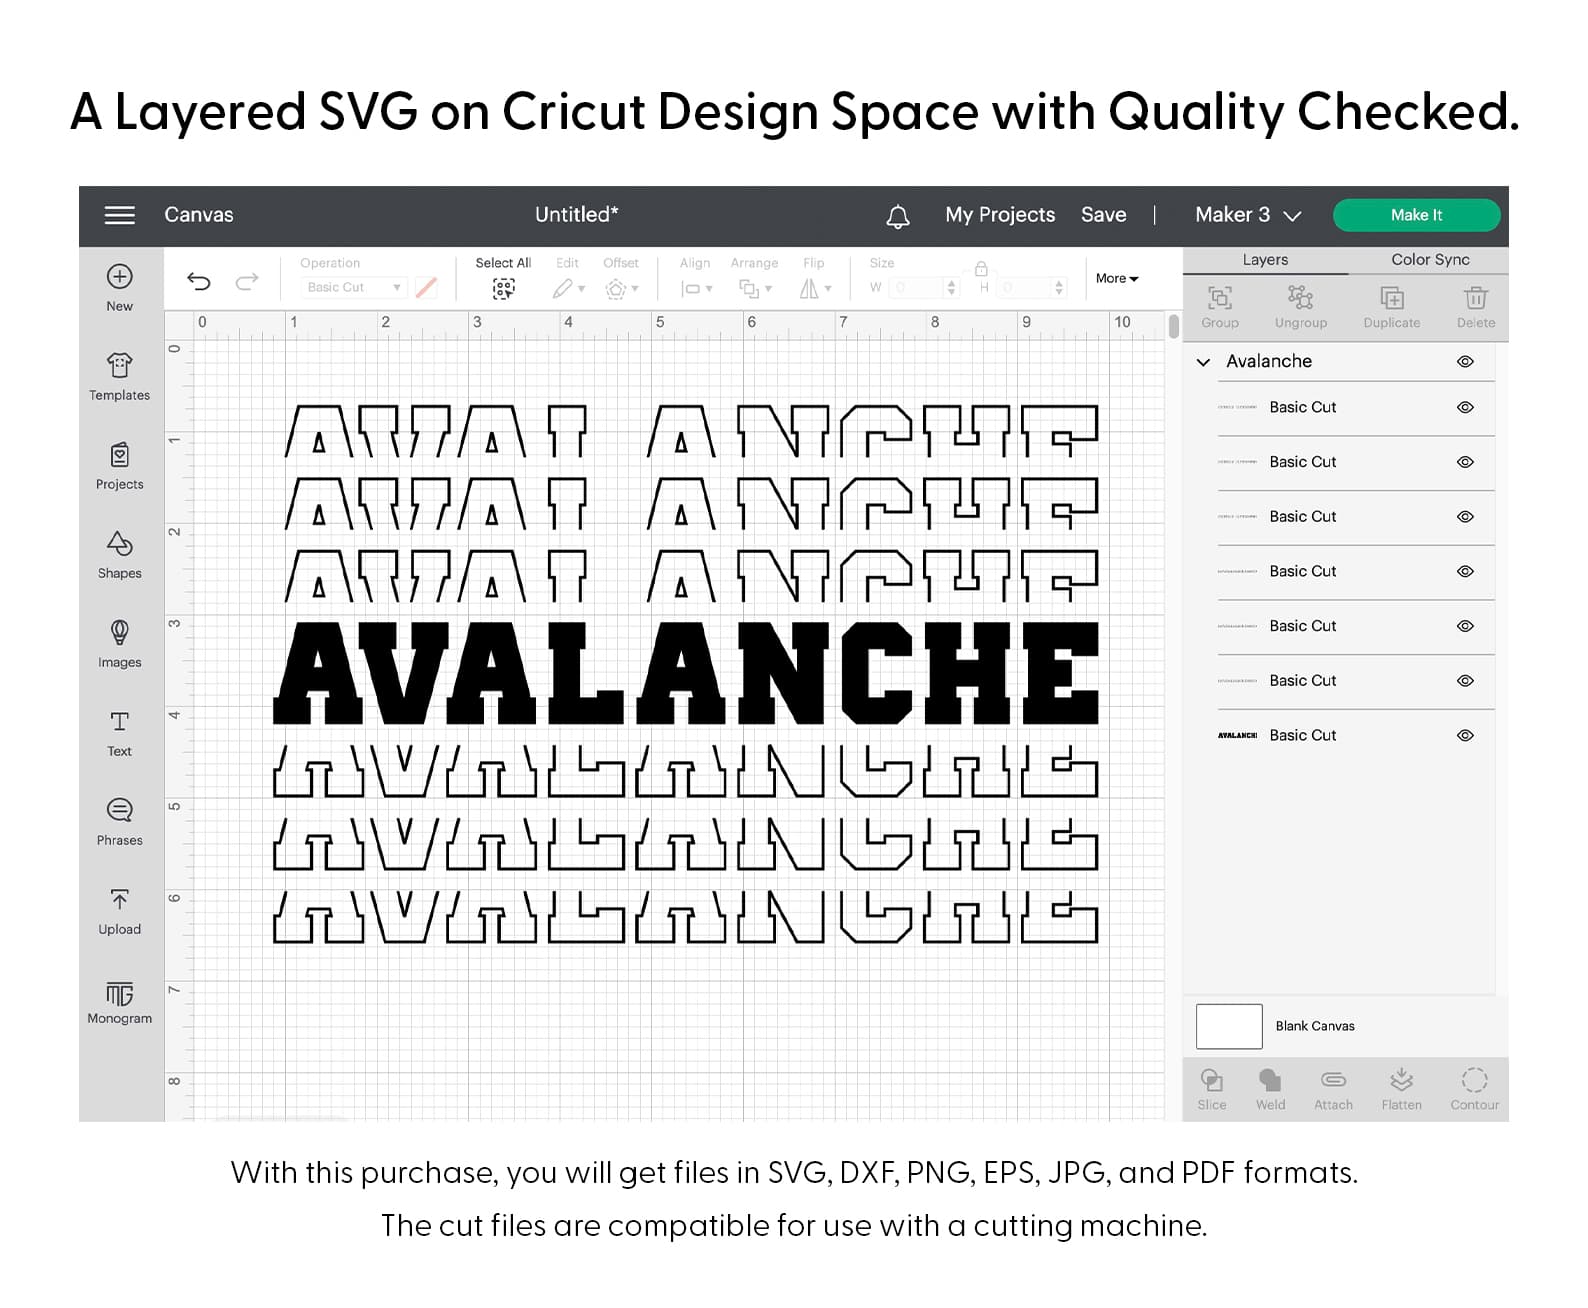The width and height of the screenshot is (1588, 1308).
Task: Collapse the Avalanche layer group
Action: pyautogui.click(x=1203, y=362)
